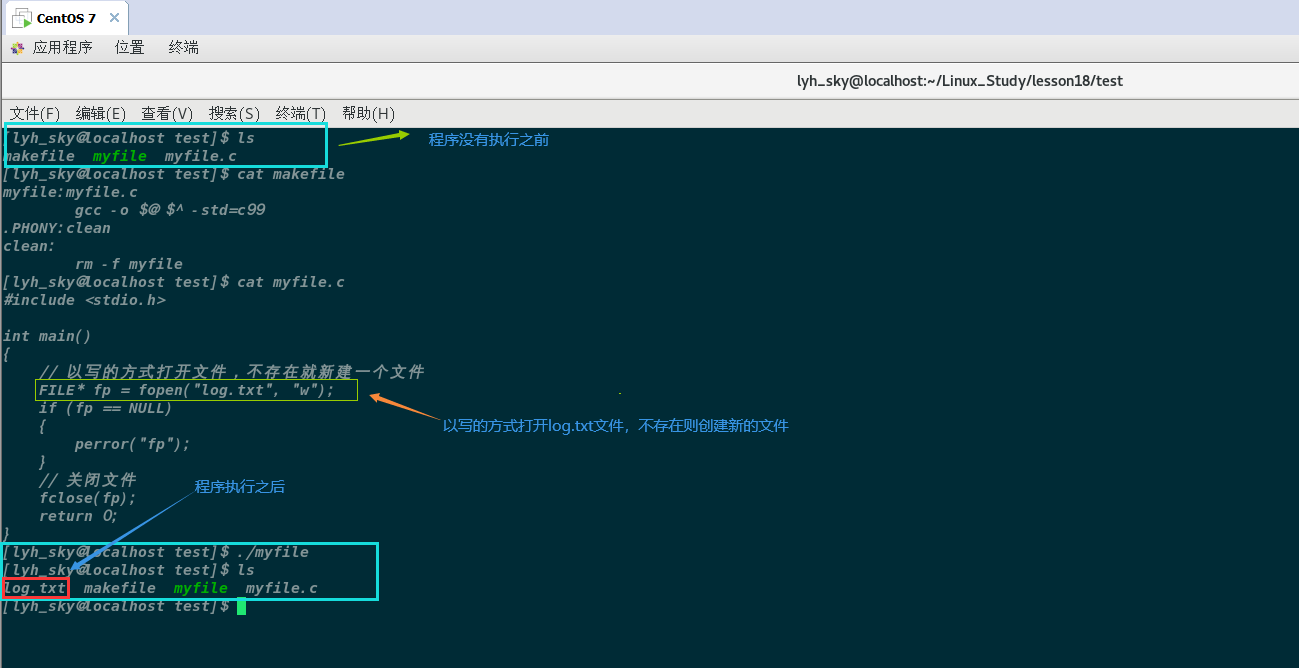Click the 'rm -f myfile' line
This screenshot has height=668, width=1299.
pos(129,264)
